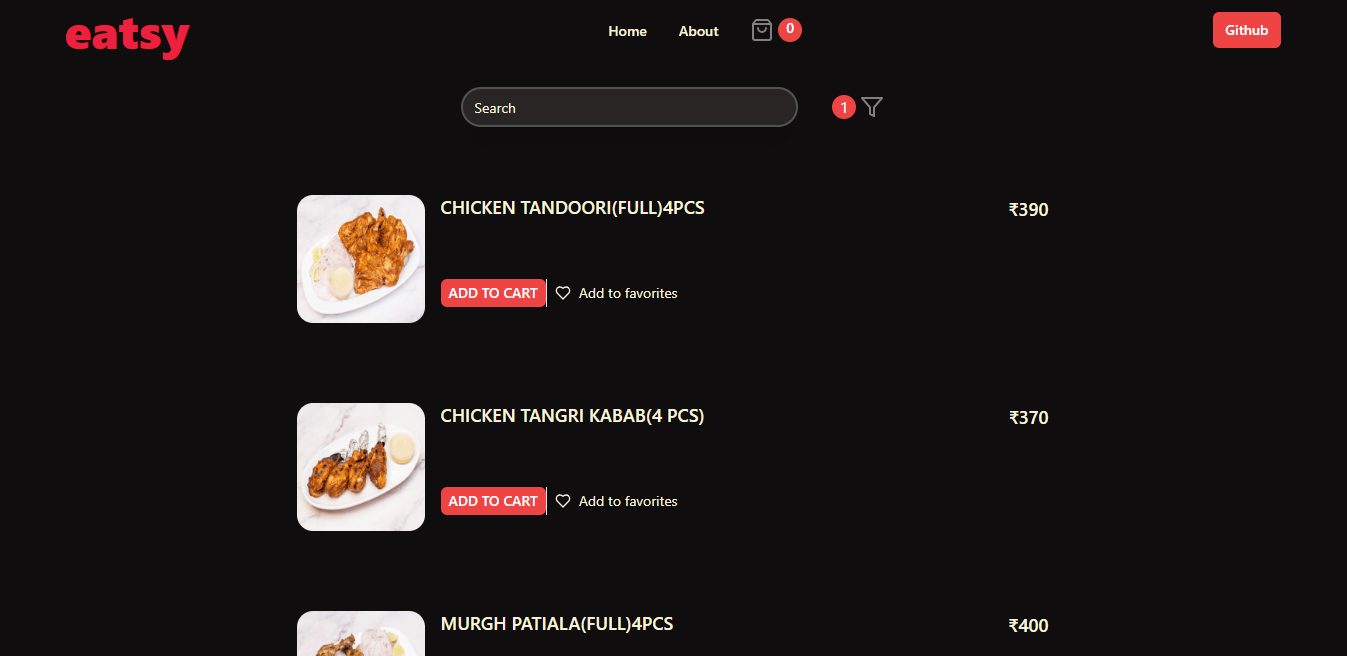This screenshot has height=656, width=1347.
Task: Click heart icon for Chicken Tandoori
Action: point(563,293)
